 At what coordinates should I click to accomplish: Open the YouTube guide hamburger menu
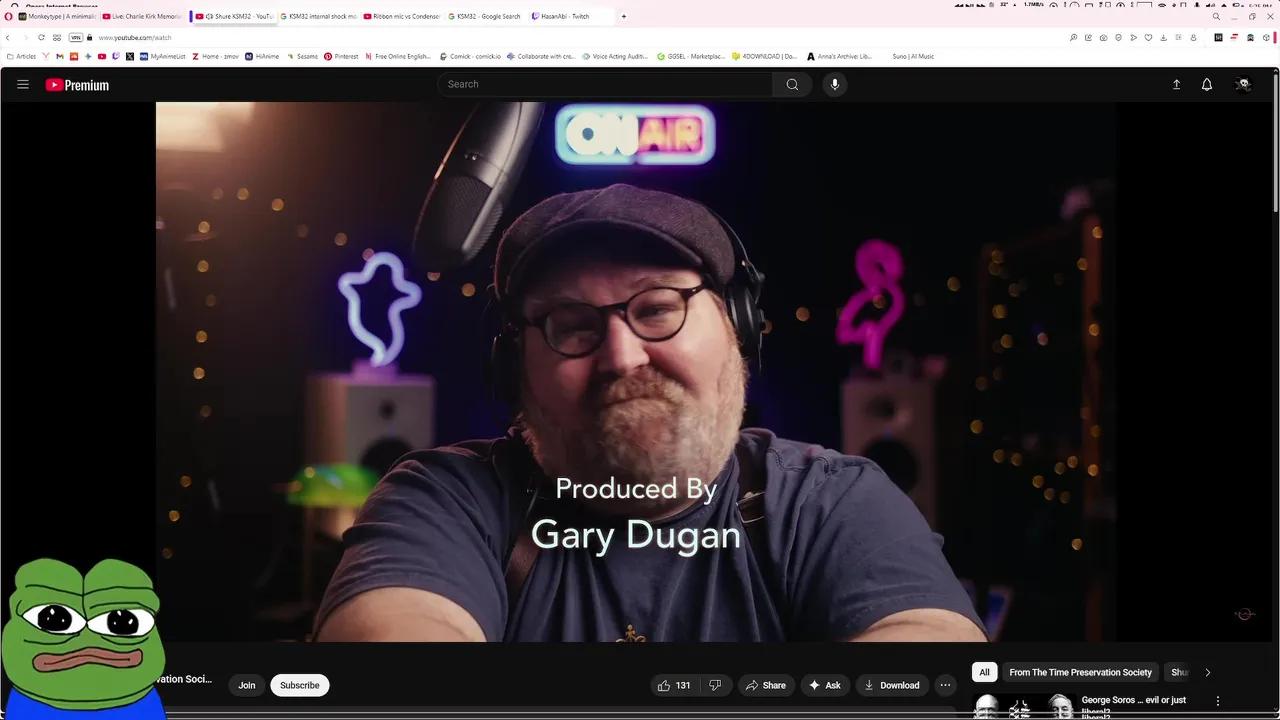[x=22, y=85]
